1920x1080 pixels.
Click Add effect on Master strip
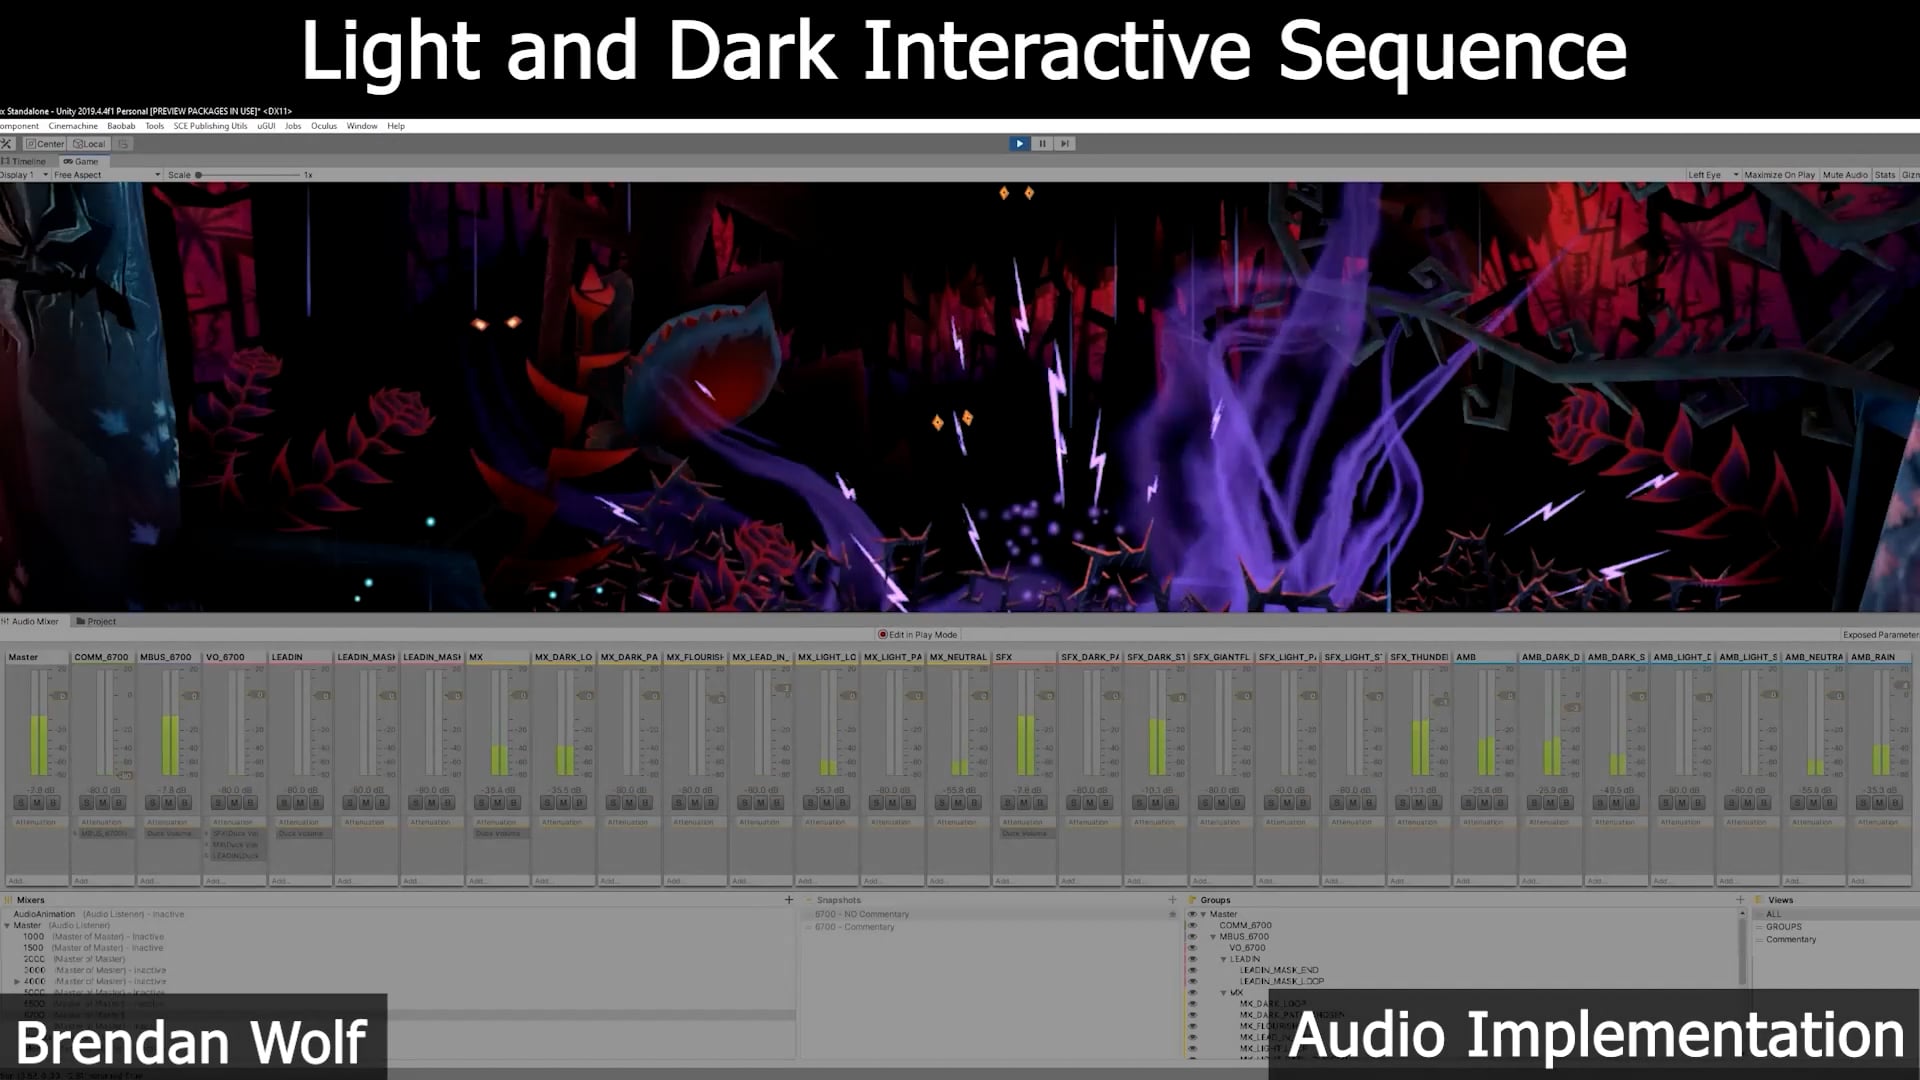click(36, 881)
